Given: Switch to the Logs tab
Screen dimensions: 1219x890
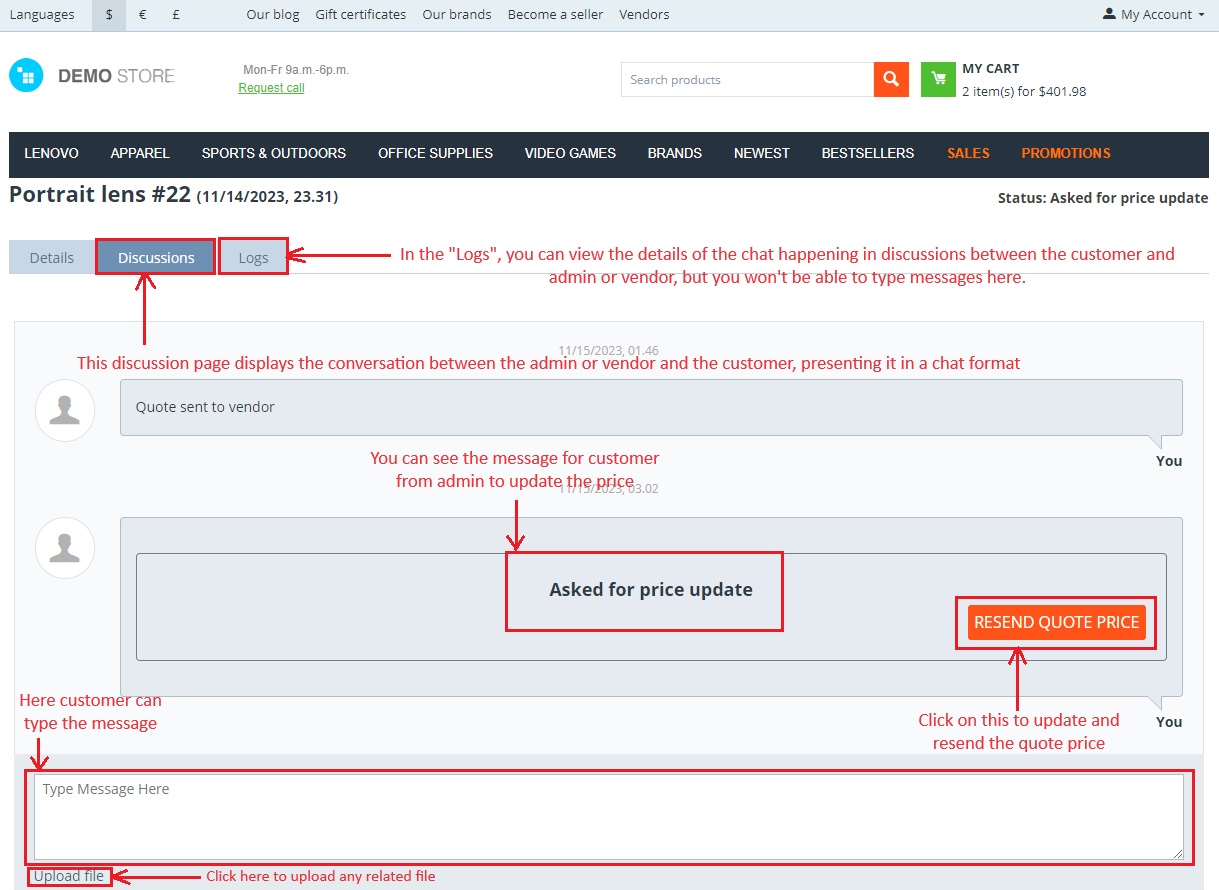Looking at the screenshot, I should [x=253, y=257].
